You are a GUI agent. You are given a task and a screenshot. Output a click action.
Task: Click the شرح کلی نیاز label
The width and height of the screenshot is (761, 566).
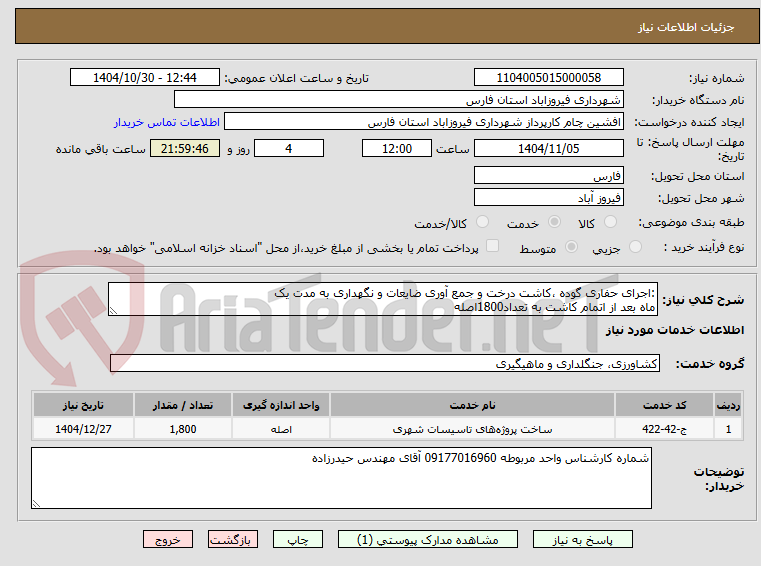(703, 300)
